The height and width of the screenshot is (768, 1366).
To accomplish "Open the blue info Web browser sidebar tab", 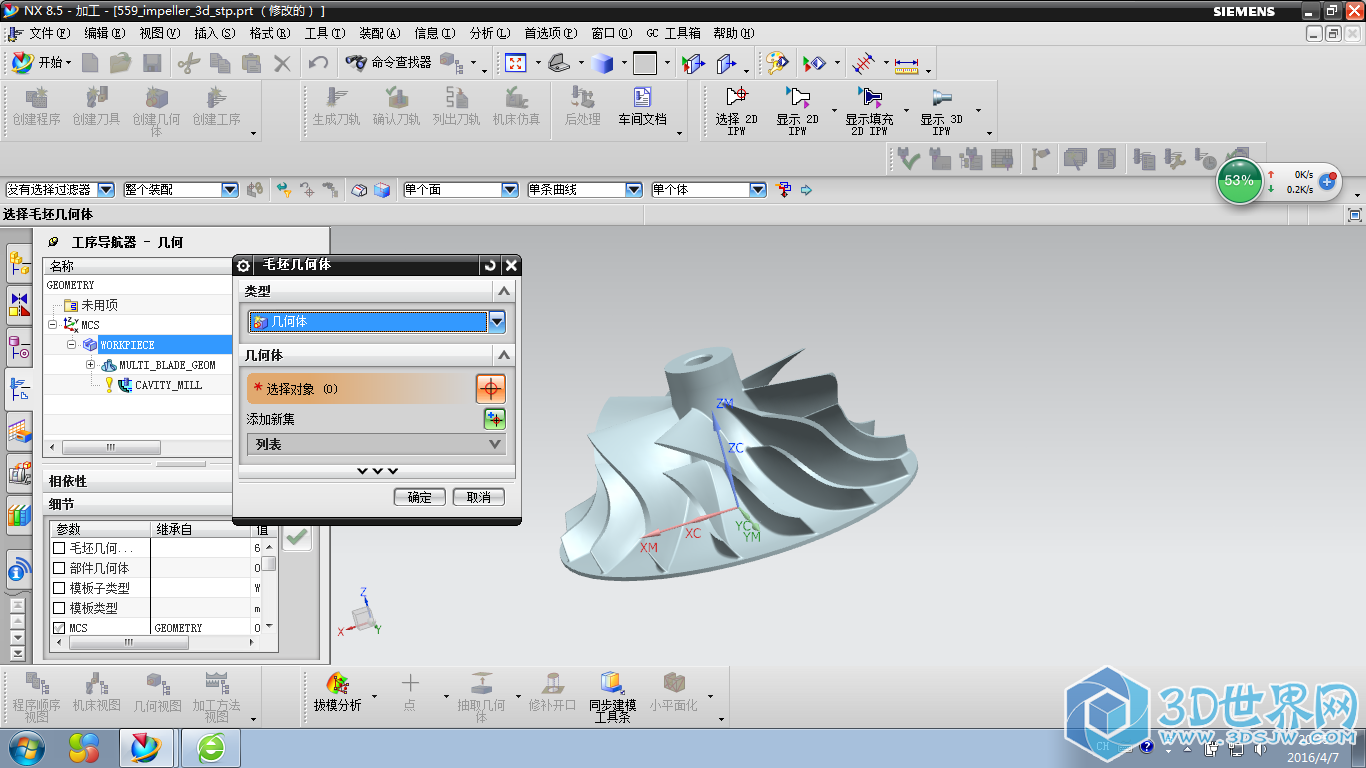I will (18, 571).
